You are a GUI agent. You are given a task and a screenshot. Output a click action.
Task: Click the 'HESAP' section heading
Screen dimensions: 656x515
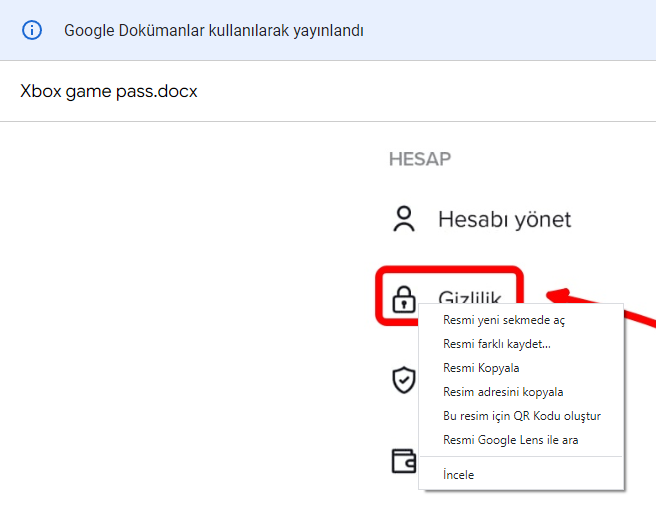[x=420, y=159]
